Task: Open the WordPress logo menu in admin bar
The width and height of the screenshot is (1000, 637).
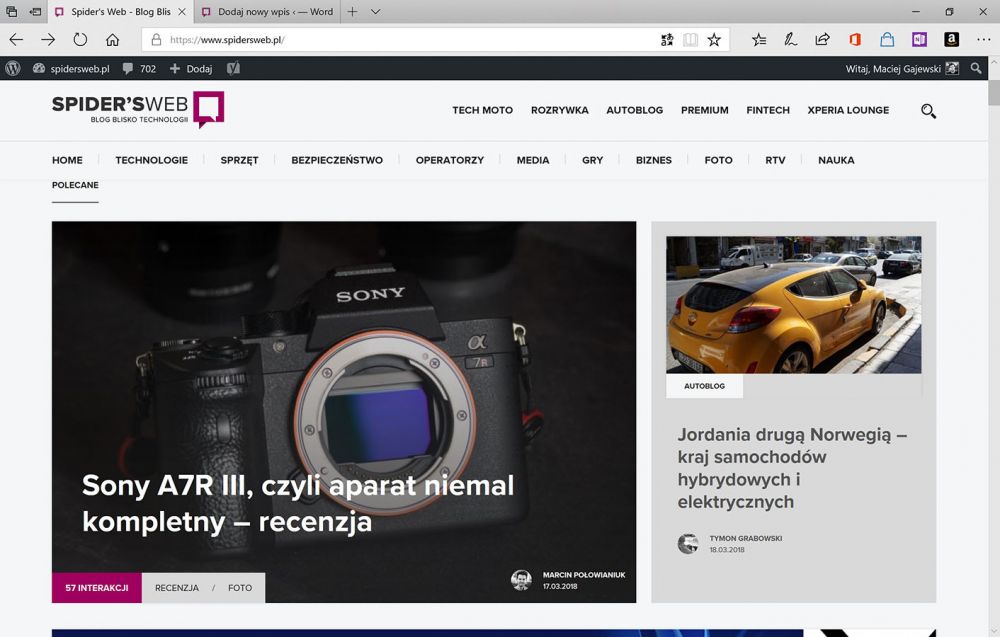Action: (x=13, y=68)
